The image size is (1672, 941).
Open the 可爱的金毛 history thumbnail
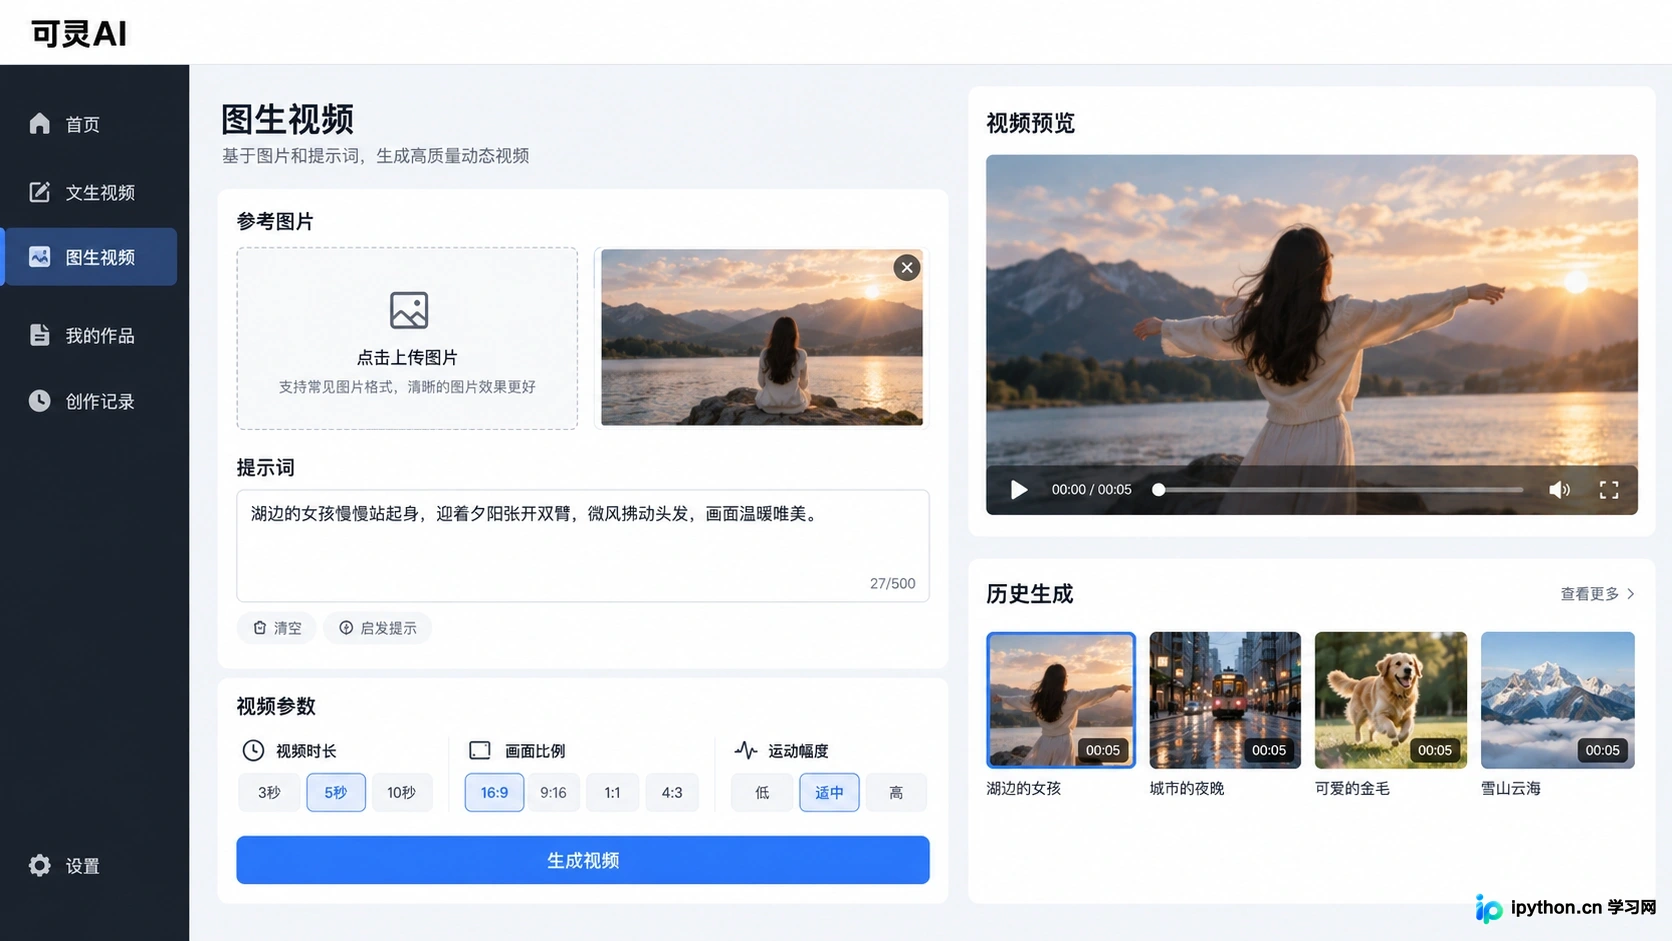point(1391,700)
